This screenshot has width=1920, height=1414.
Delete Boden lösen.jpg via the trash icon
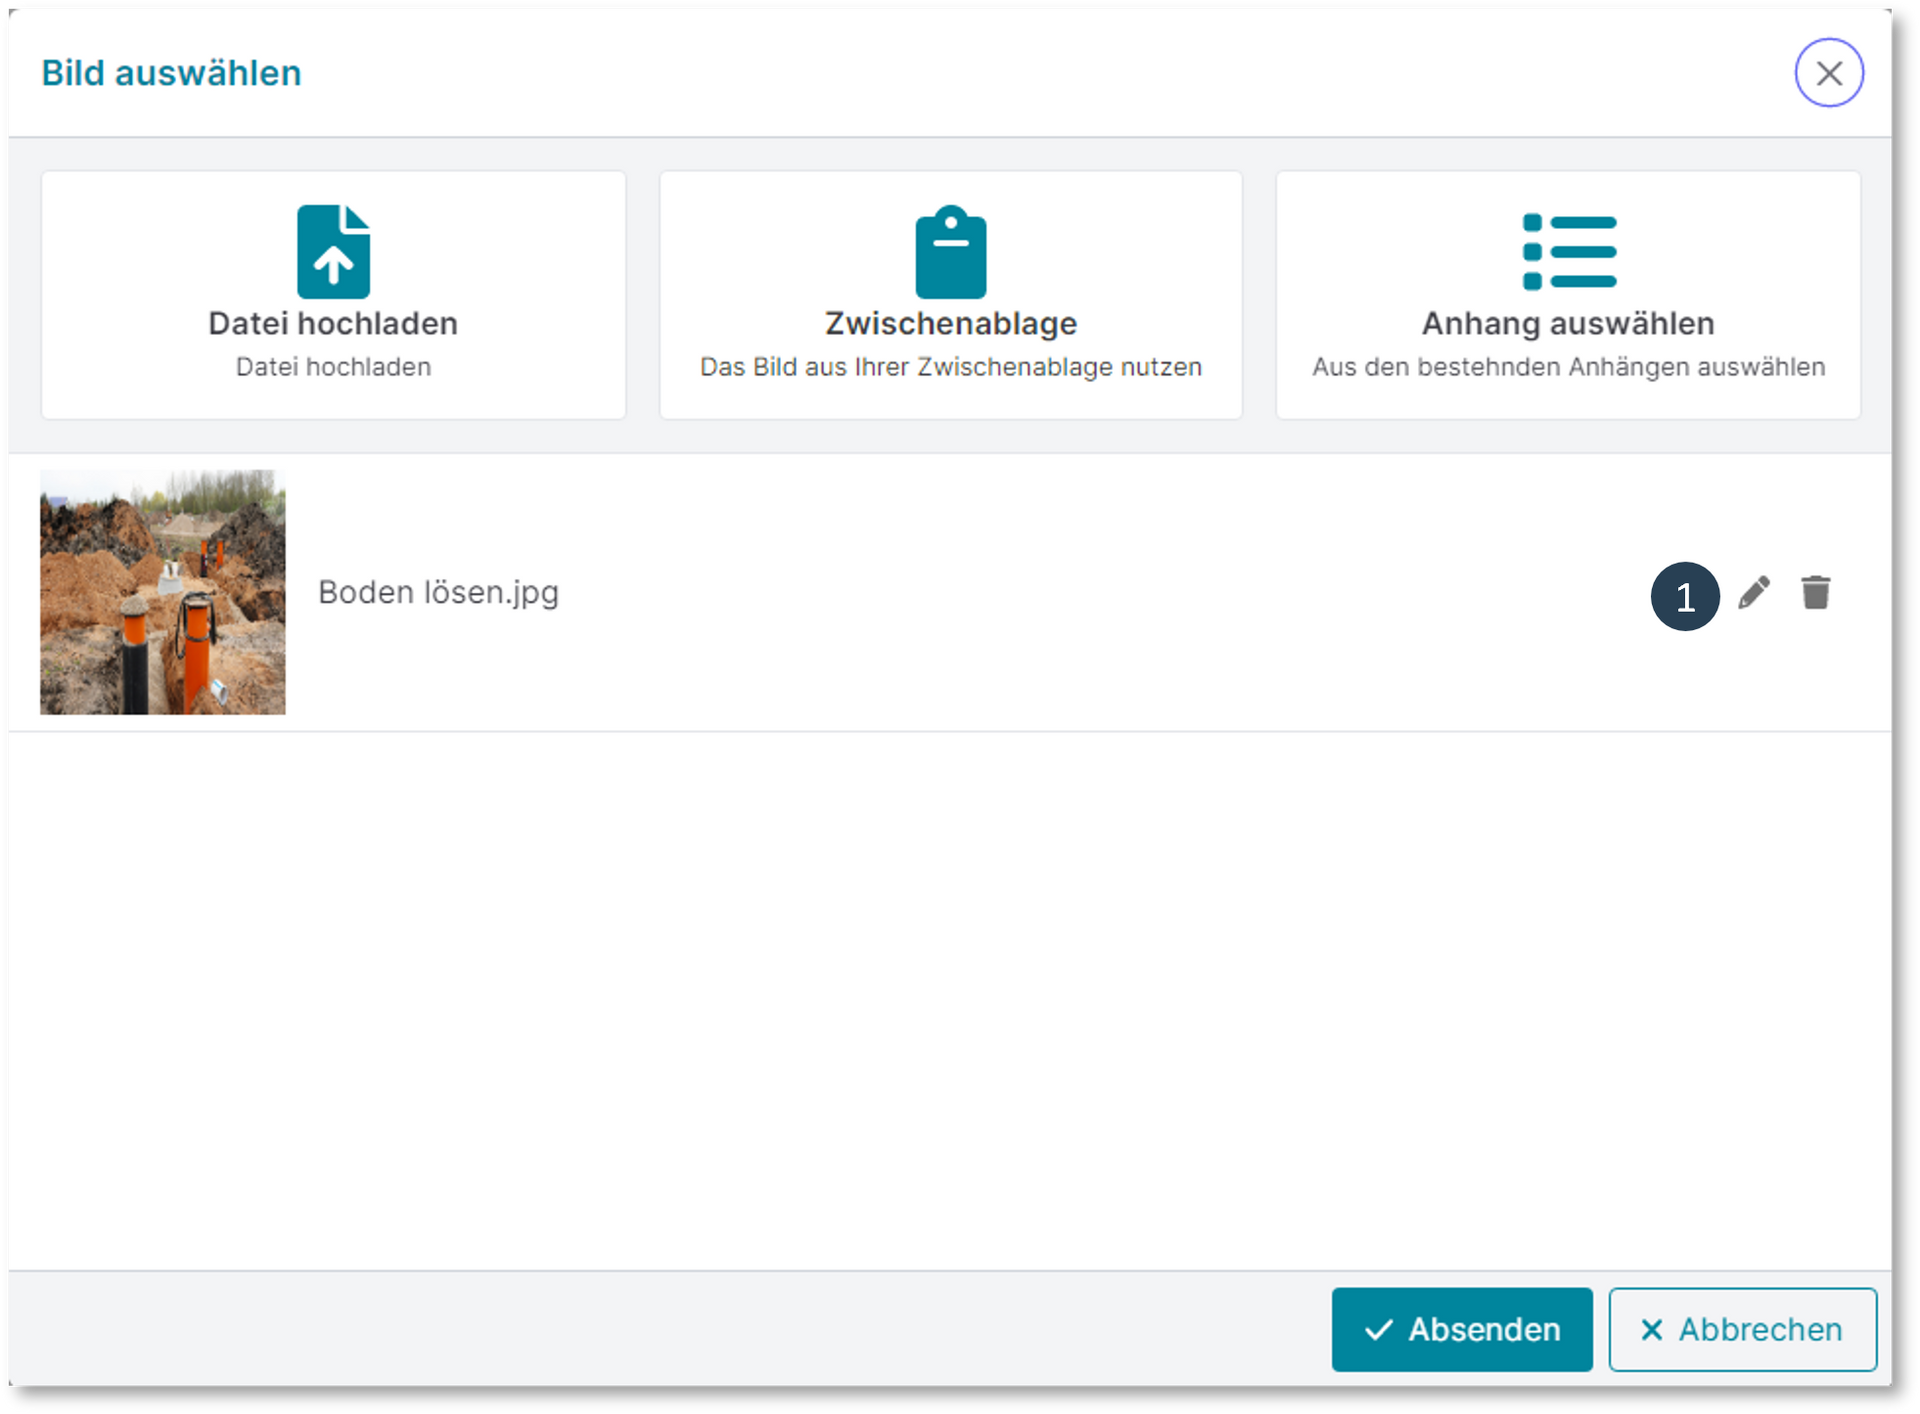pos(1818,592)
